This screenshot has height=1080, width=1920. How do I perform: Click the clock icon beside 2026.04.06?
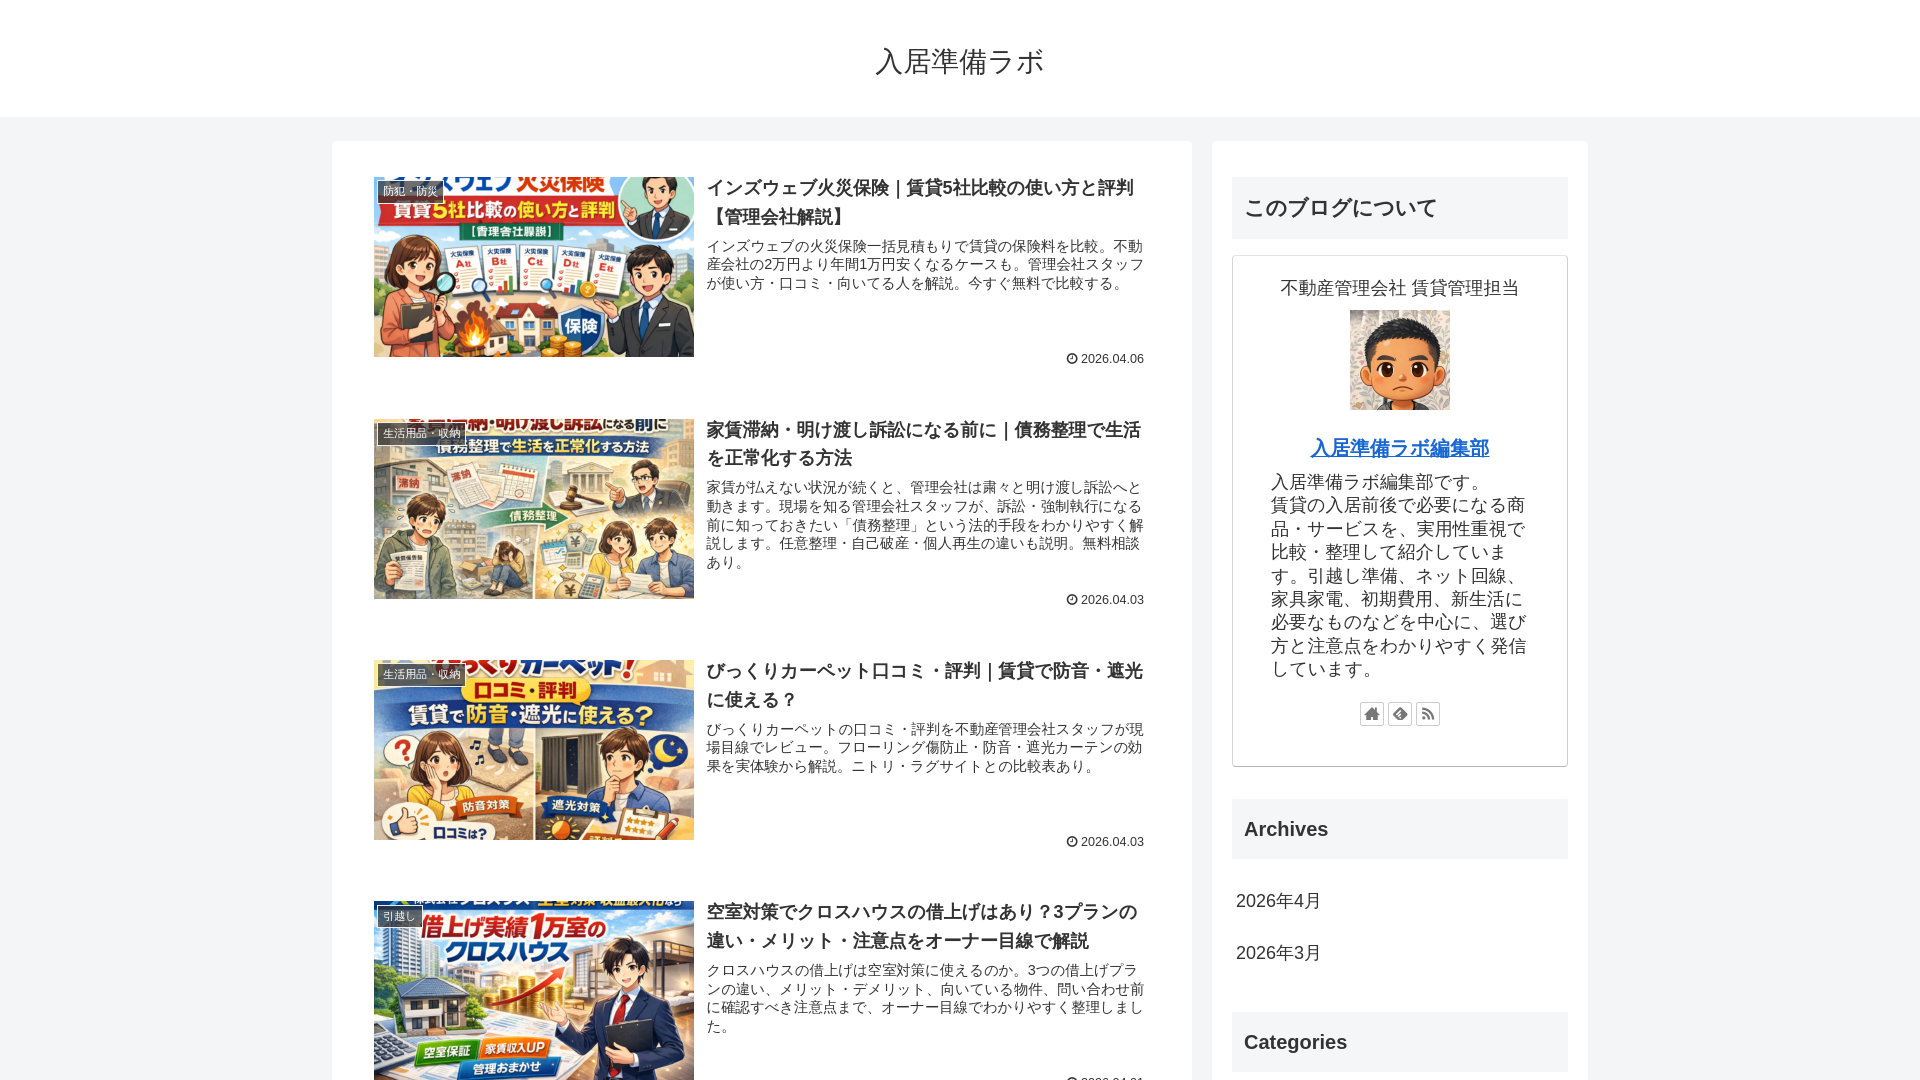pyautogui.click(x=1072, y=359)
